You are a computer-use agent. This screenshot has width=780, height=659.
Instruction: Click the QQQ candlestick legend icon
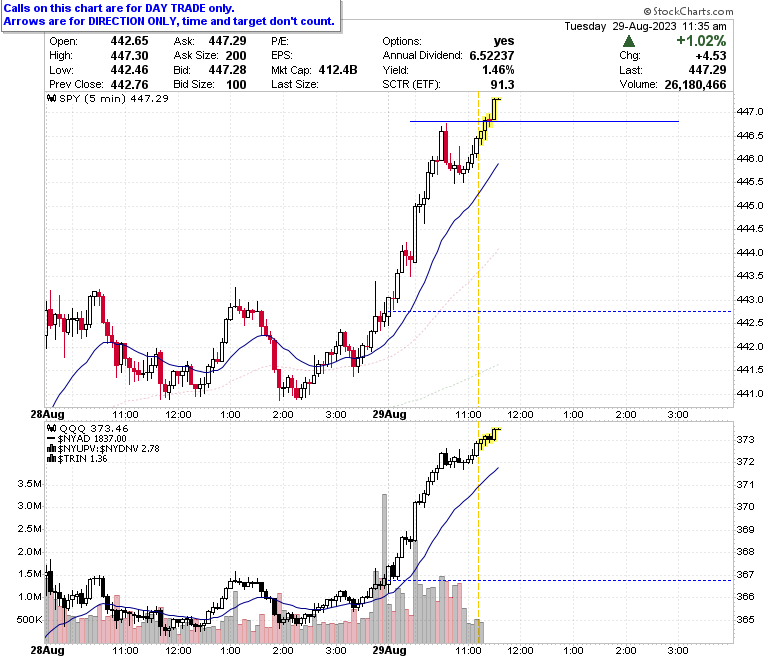51,428
